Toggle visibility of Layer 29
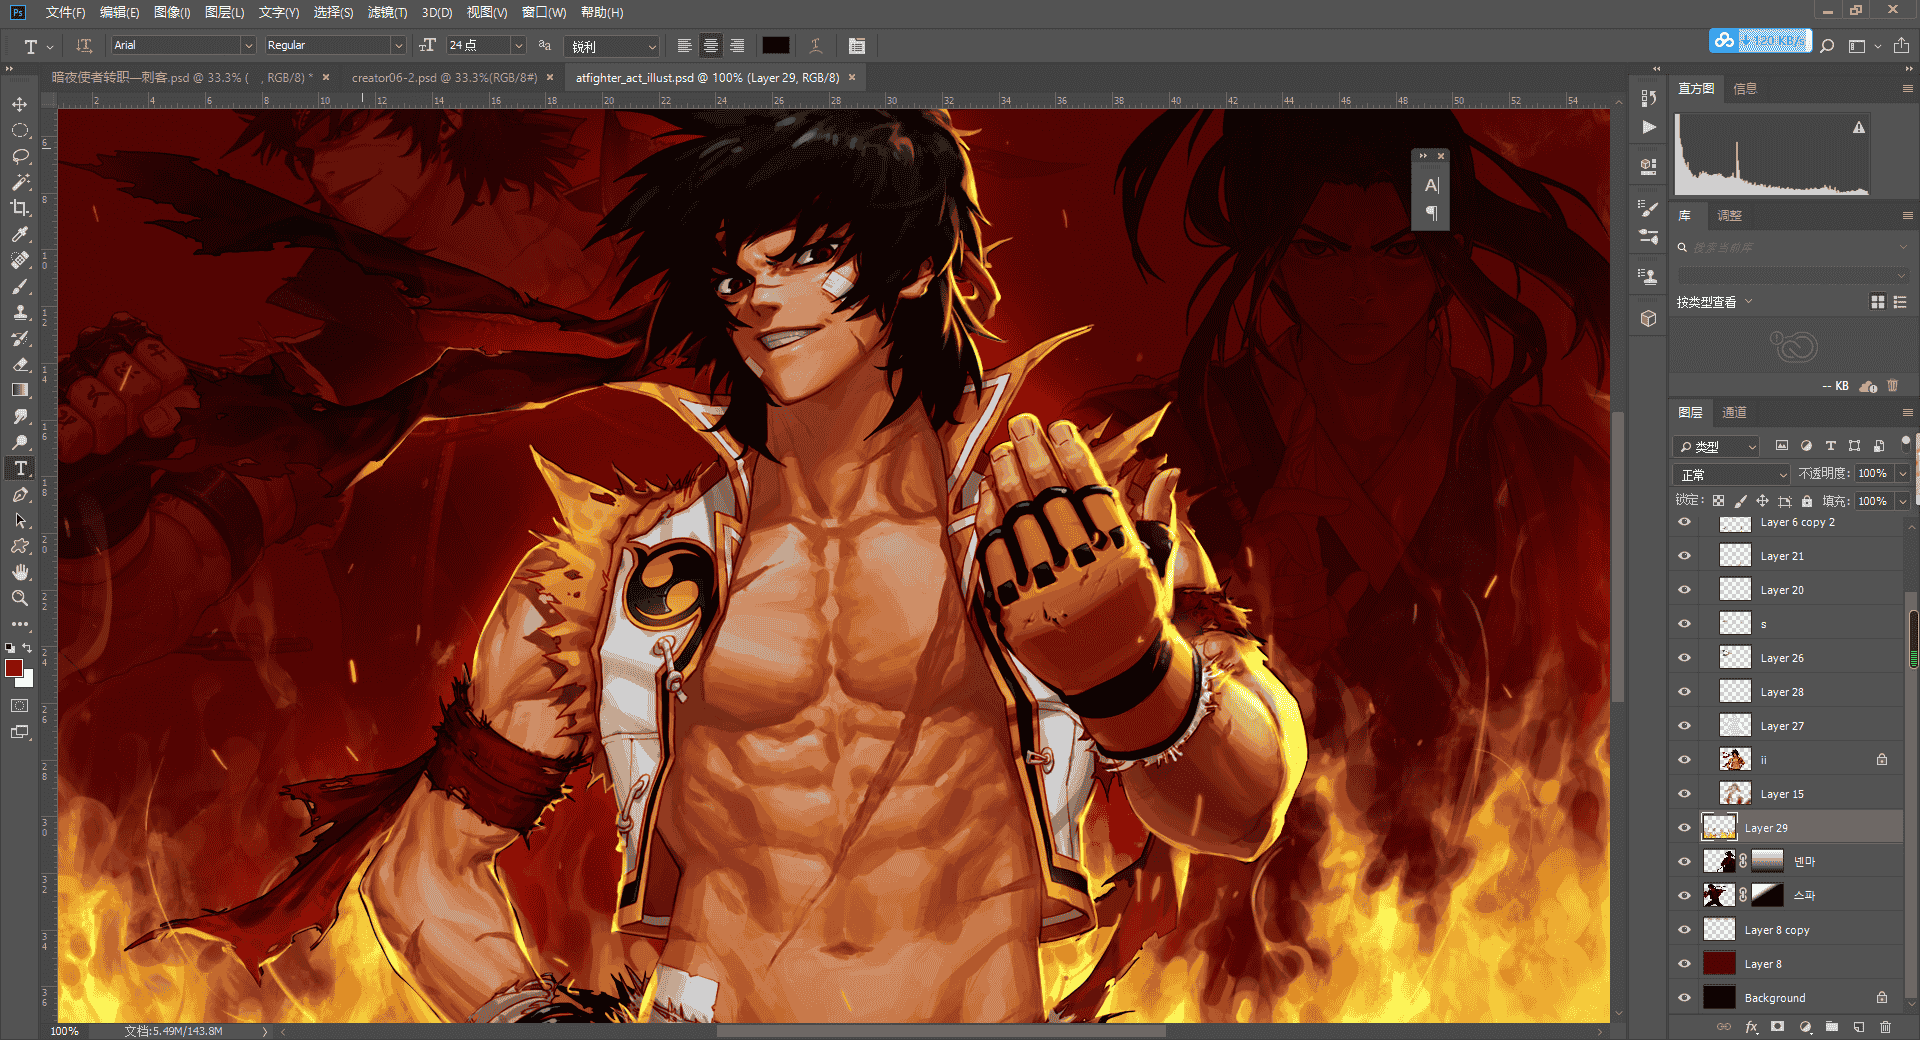The image size is (1920, 1040). pyautogui.click(x=1684, y=828)
